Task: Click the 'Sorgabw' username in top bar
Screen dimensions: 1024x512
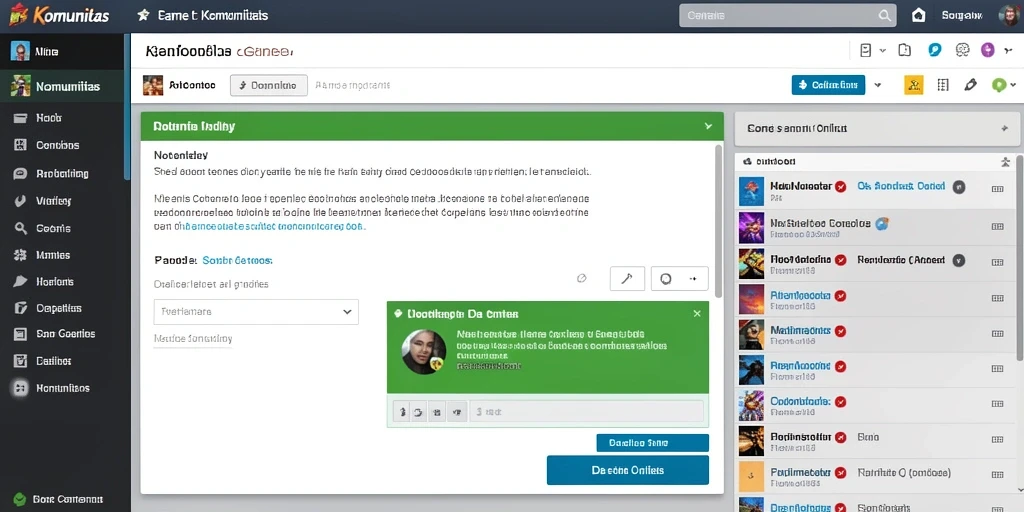Action: (962, 16)
